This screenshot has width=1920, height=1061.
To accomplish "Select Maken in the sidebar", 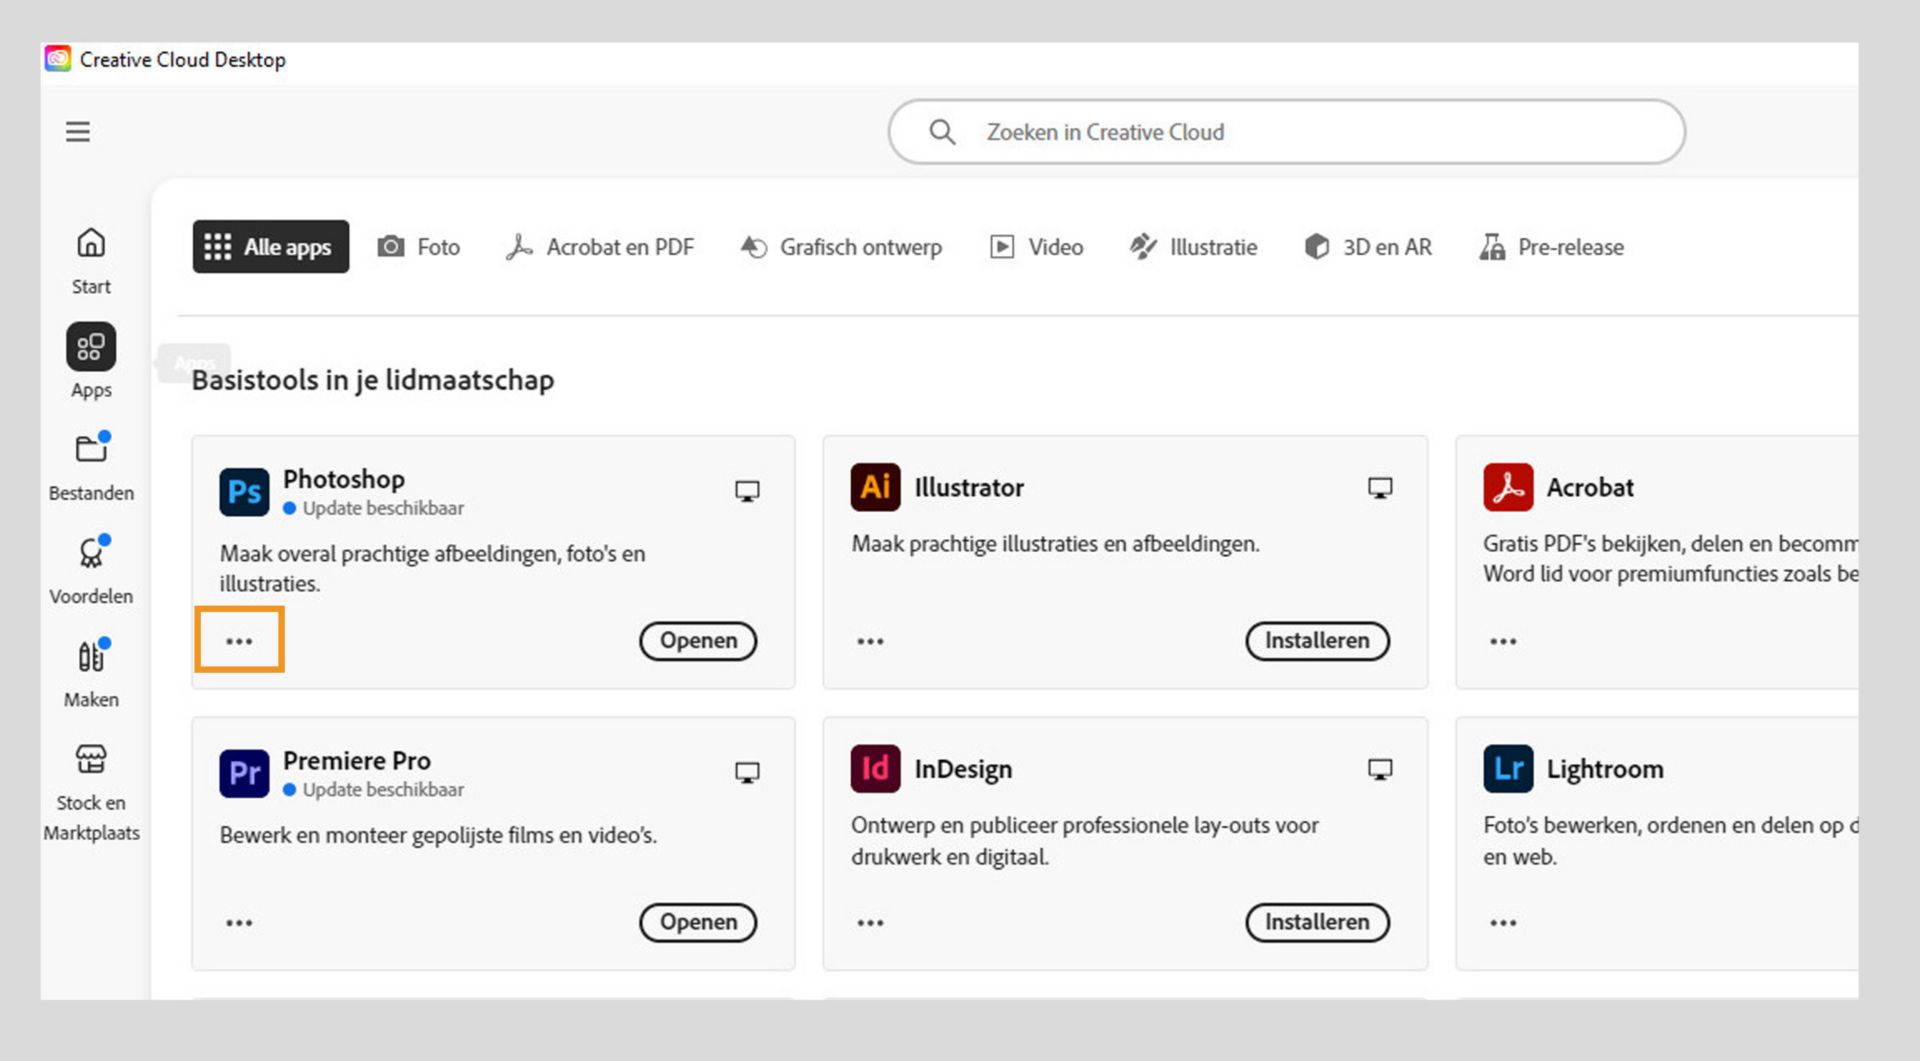I will (x=91, y=672).
